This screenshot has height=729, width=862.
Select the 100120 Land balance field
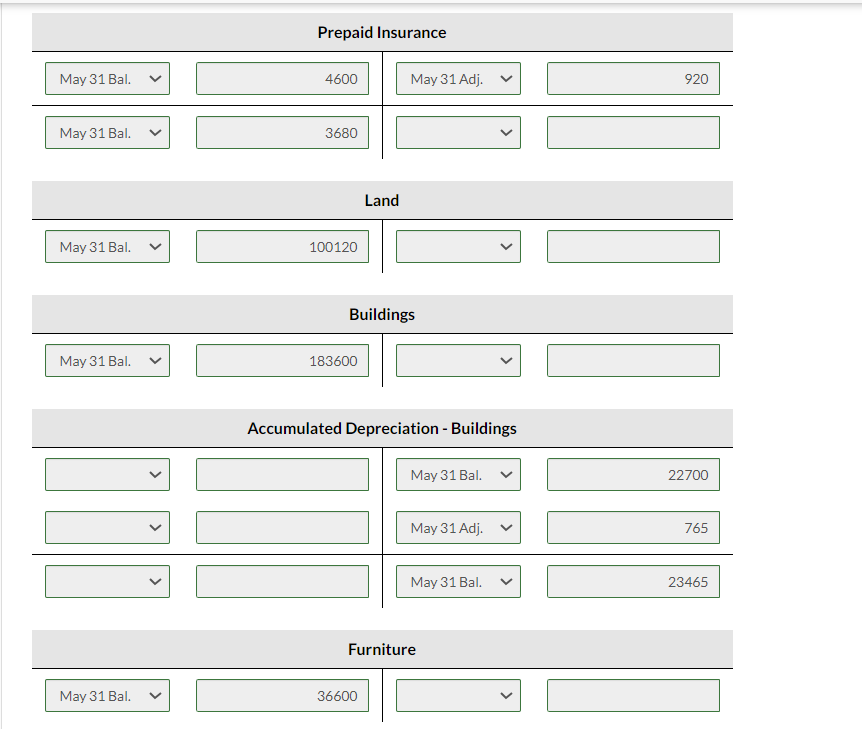pyautogui.click(x=283, y=246)
